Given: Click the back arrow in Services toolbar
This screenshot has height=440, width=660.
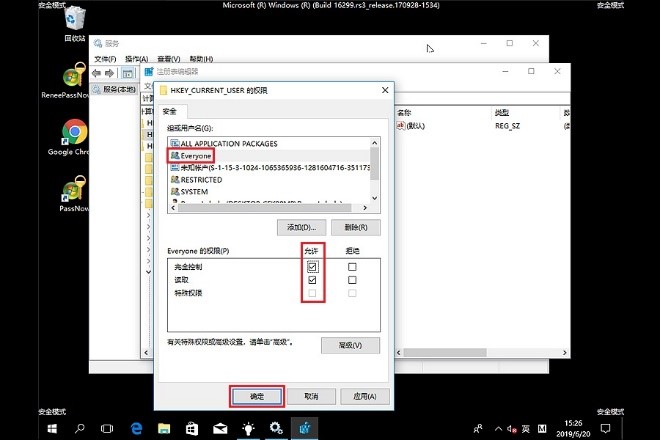Looking at the screenshot, I should tap(96, 73).
